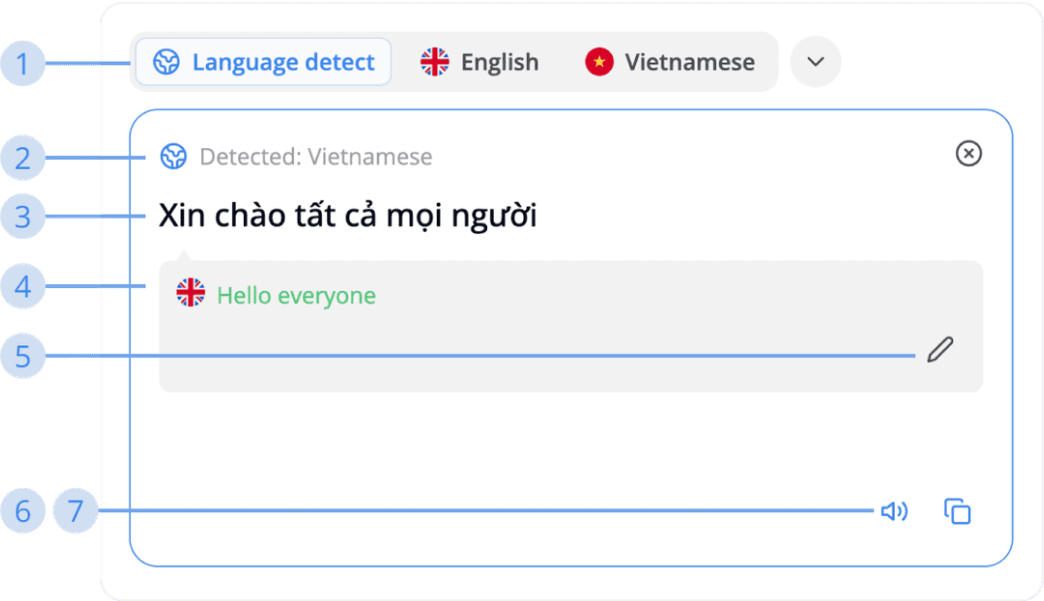Choose the Vietnamese language tab
1044x601 pixels.
[670, 62]
